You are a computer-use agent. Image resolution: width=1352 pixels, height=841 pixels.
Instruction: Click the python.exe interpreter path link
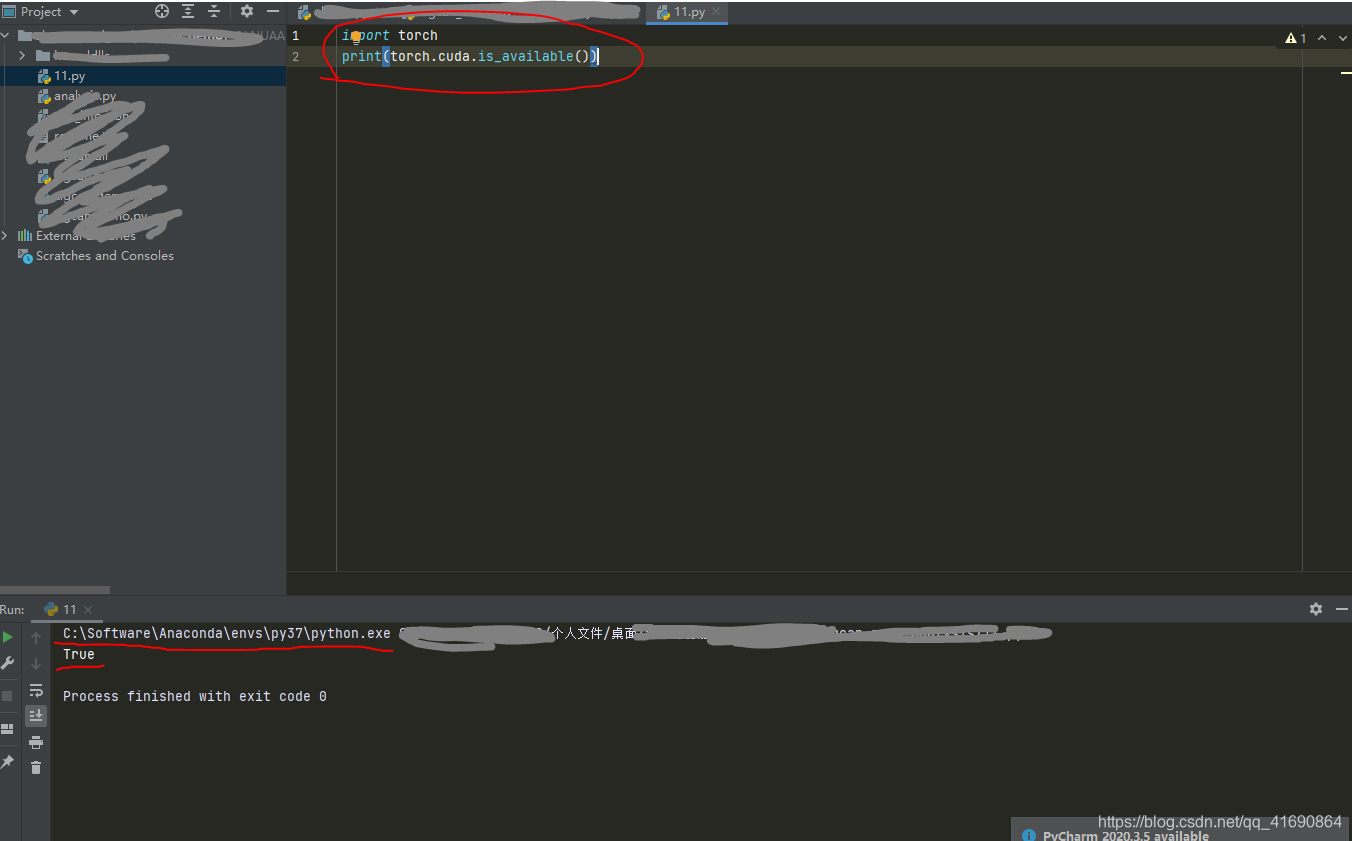227,634
